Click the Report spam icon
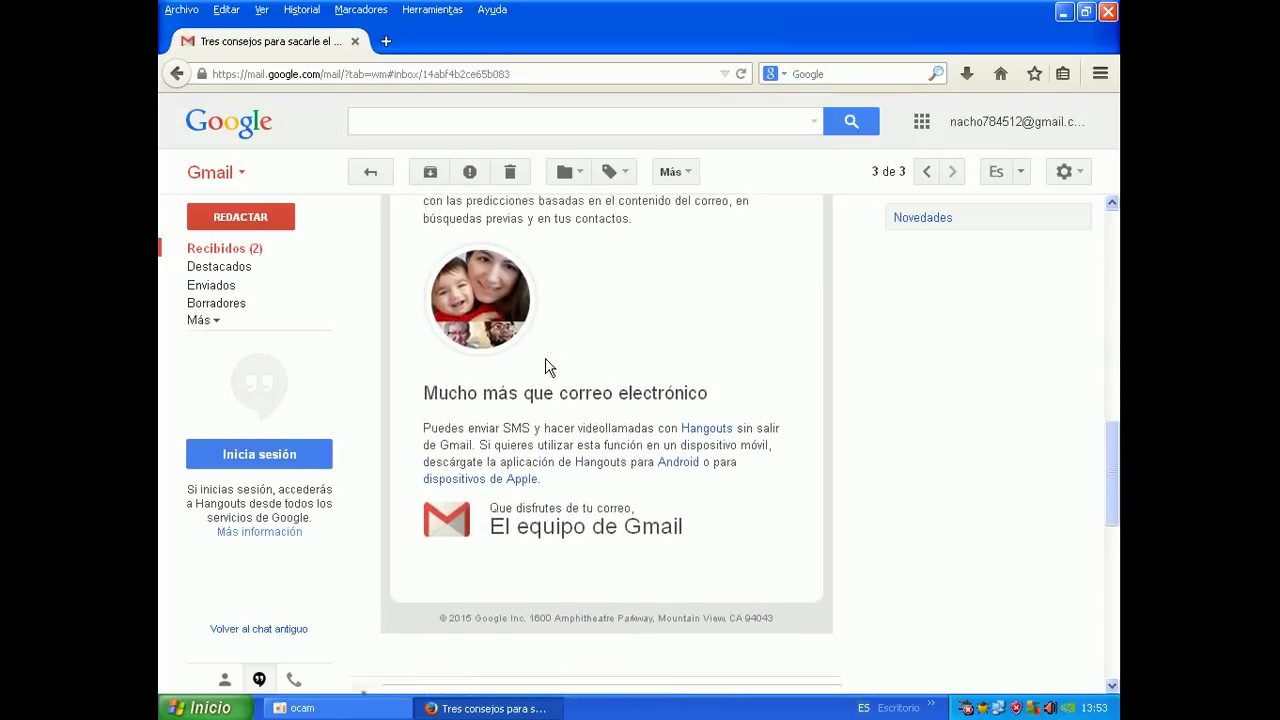The image size is (1280, 720). 470,172
